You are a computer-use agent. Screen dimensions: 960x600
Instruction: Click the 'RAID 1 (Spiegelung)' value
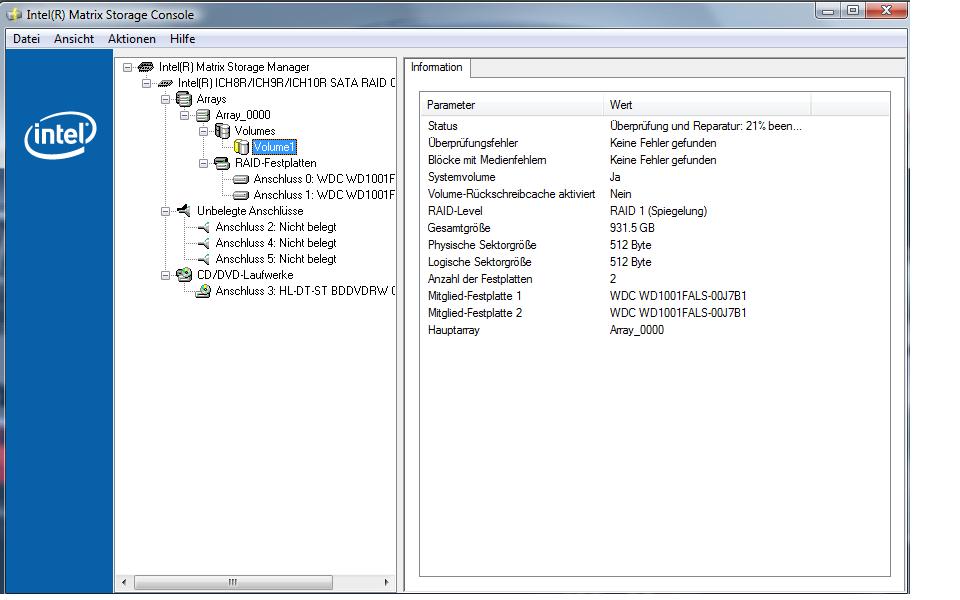(658, 211)
